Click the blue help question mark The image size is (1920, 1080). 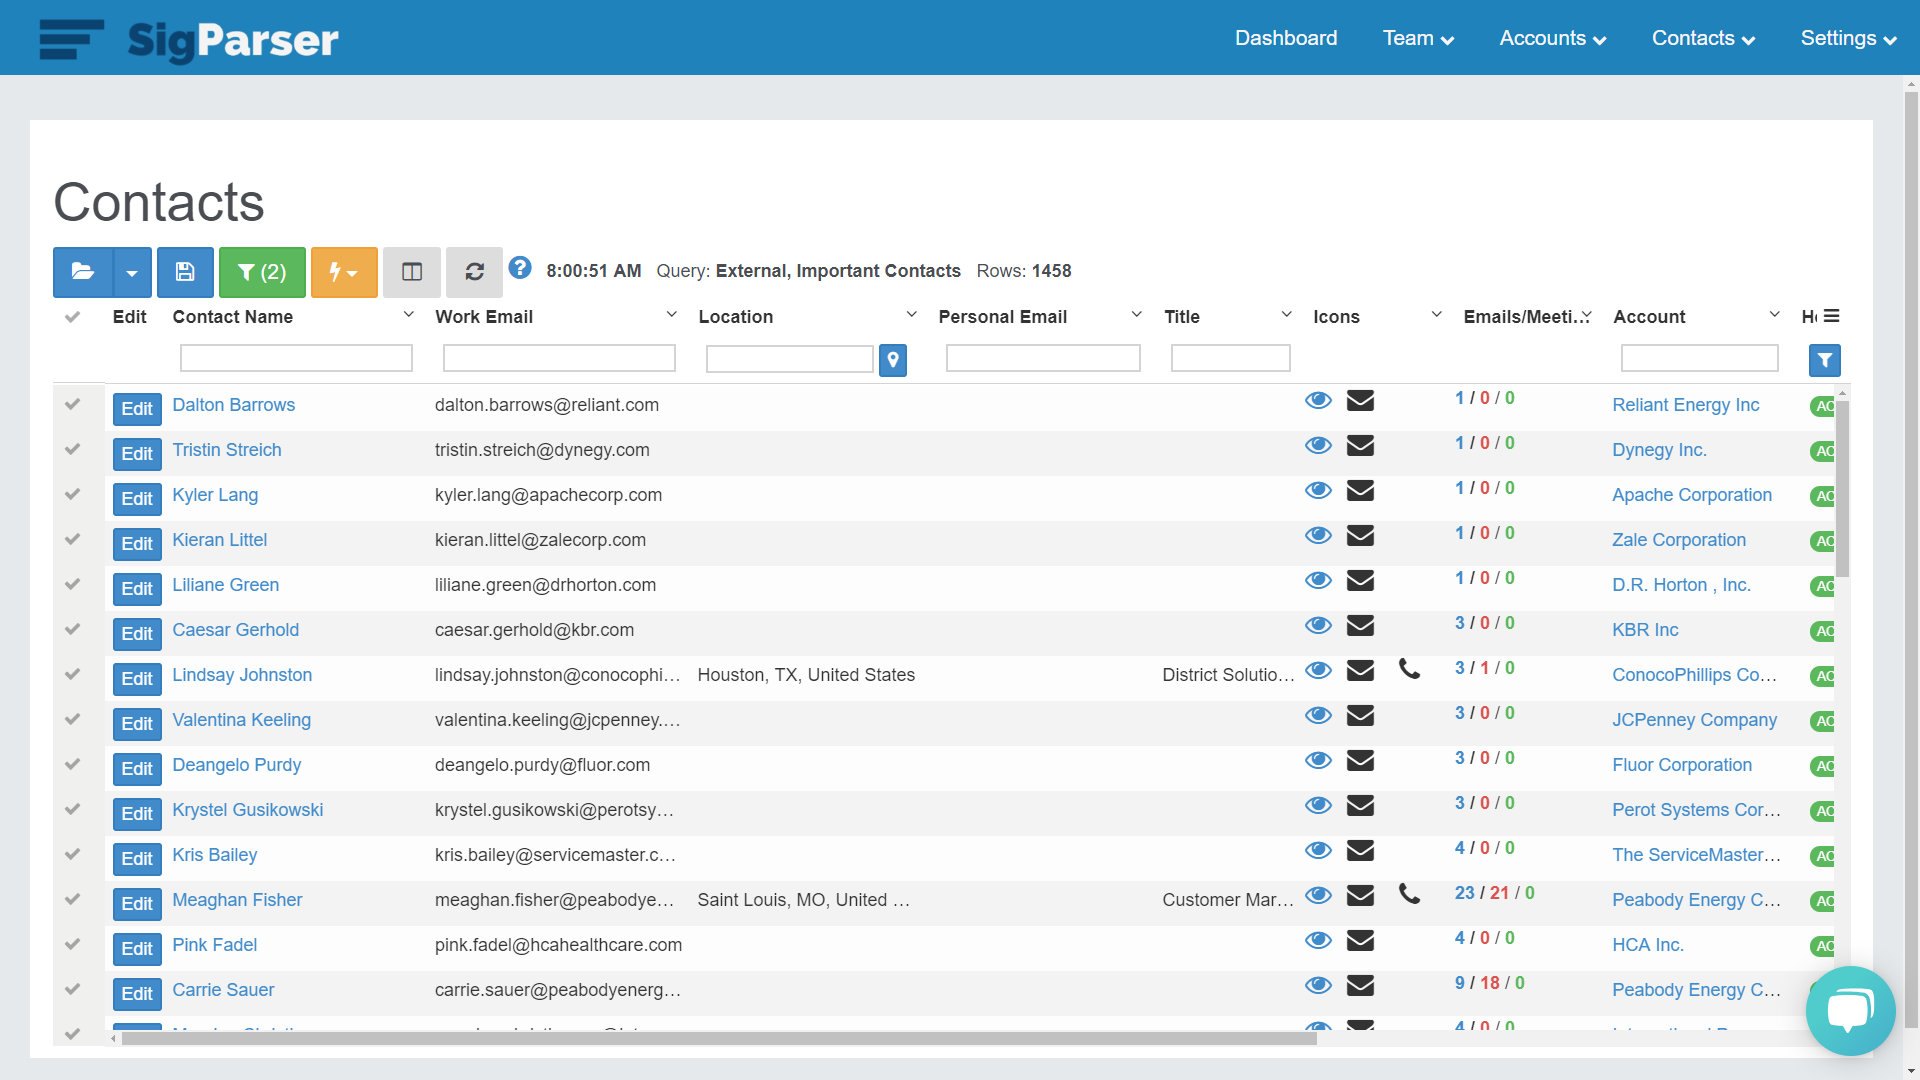(x=520, y=268)
